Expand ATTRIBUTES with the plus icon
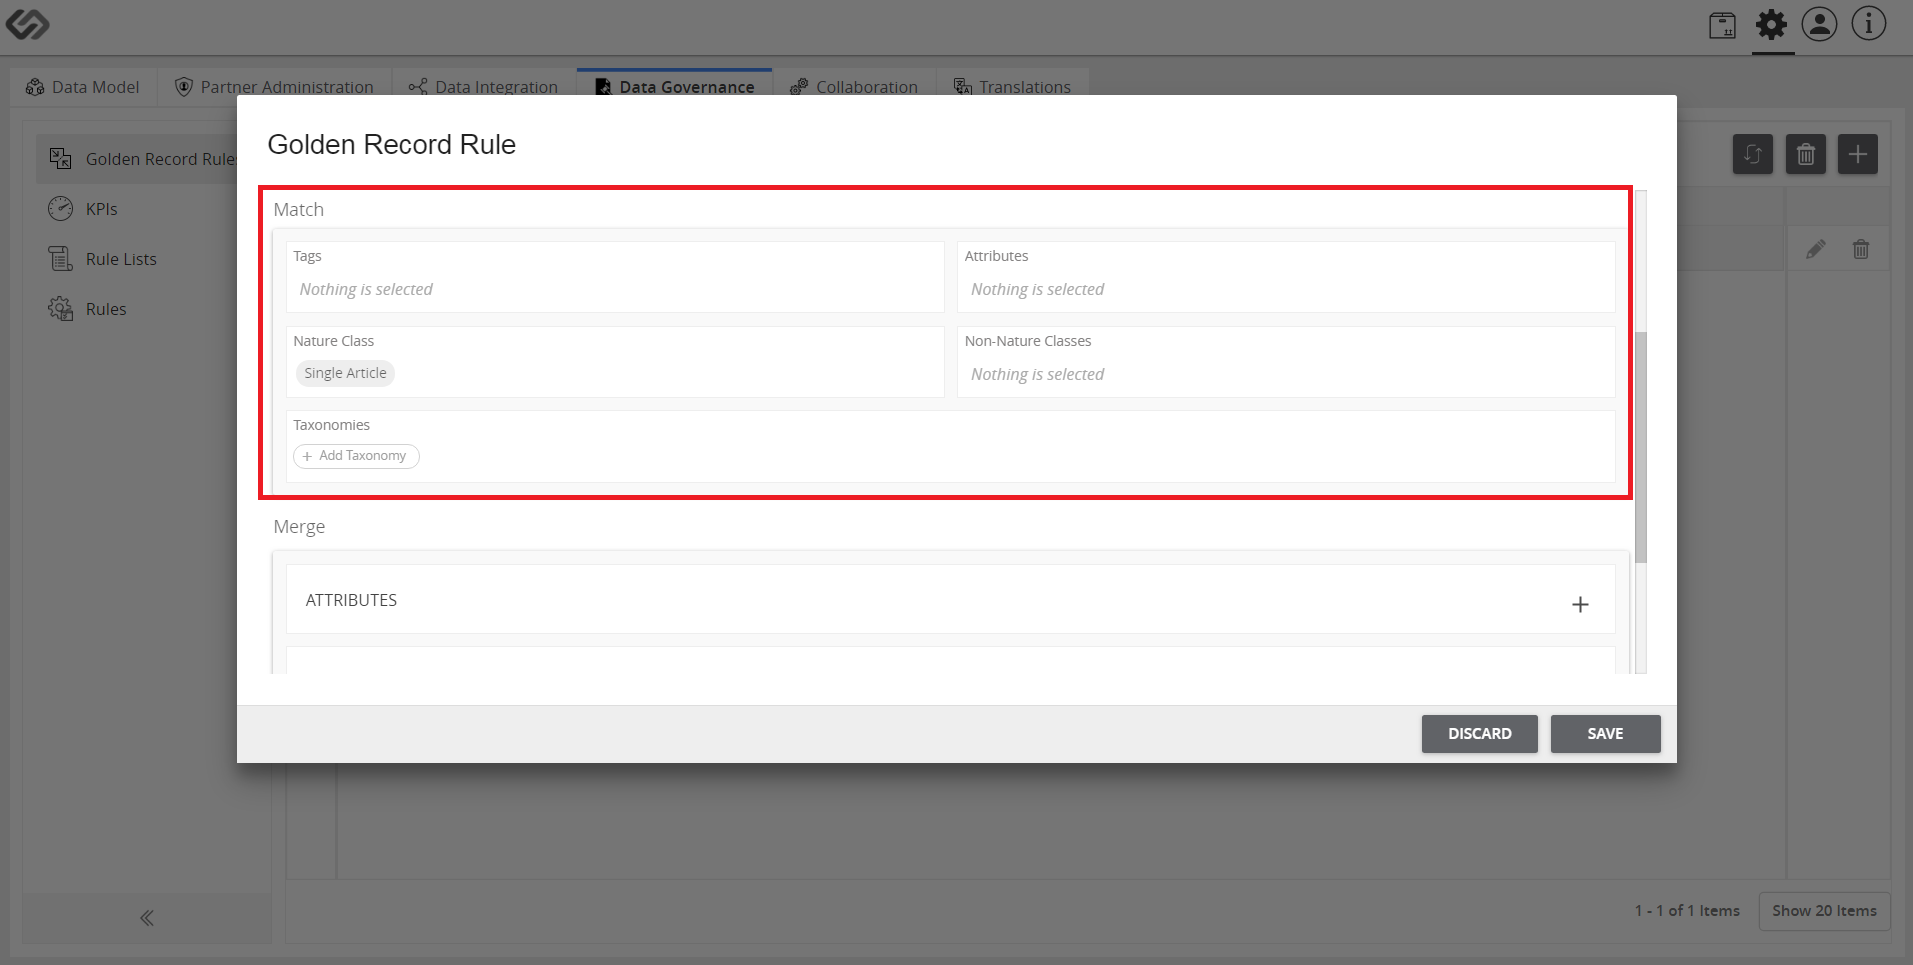The image size is (1913, 965). (x=1580, y=604)
